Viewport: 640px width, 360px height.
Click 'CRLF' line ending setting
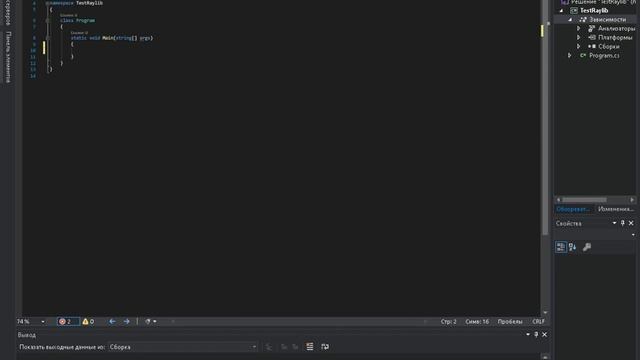(x=538, y=322)
